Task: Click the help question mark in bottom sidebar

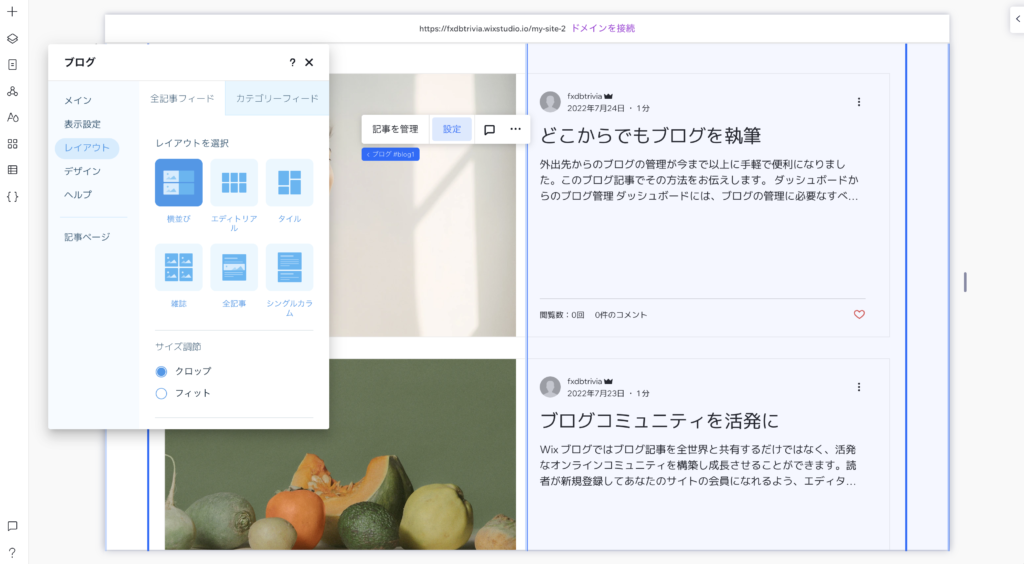Action: (x=12, y=553)
